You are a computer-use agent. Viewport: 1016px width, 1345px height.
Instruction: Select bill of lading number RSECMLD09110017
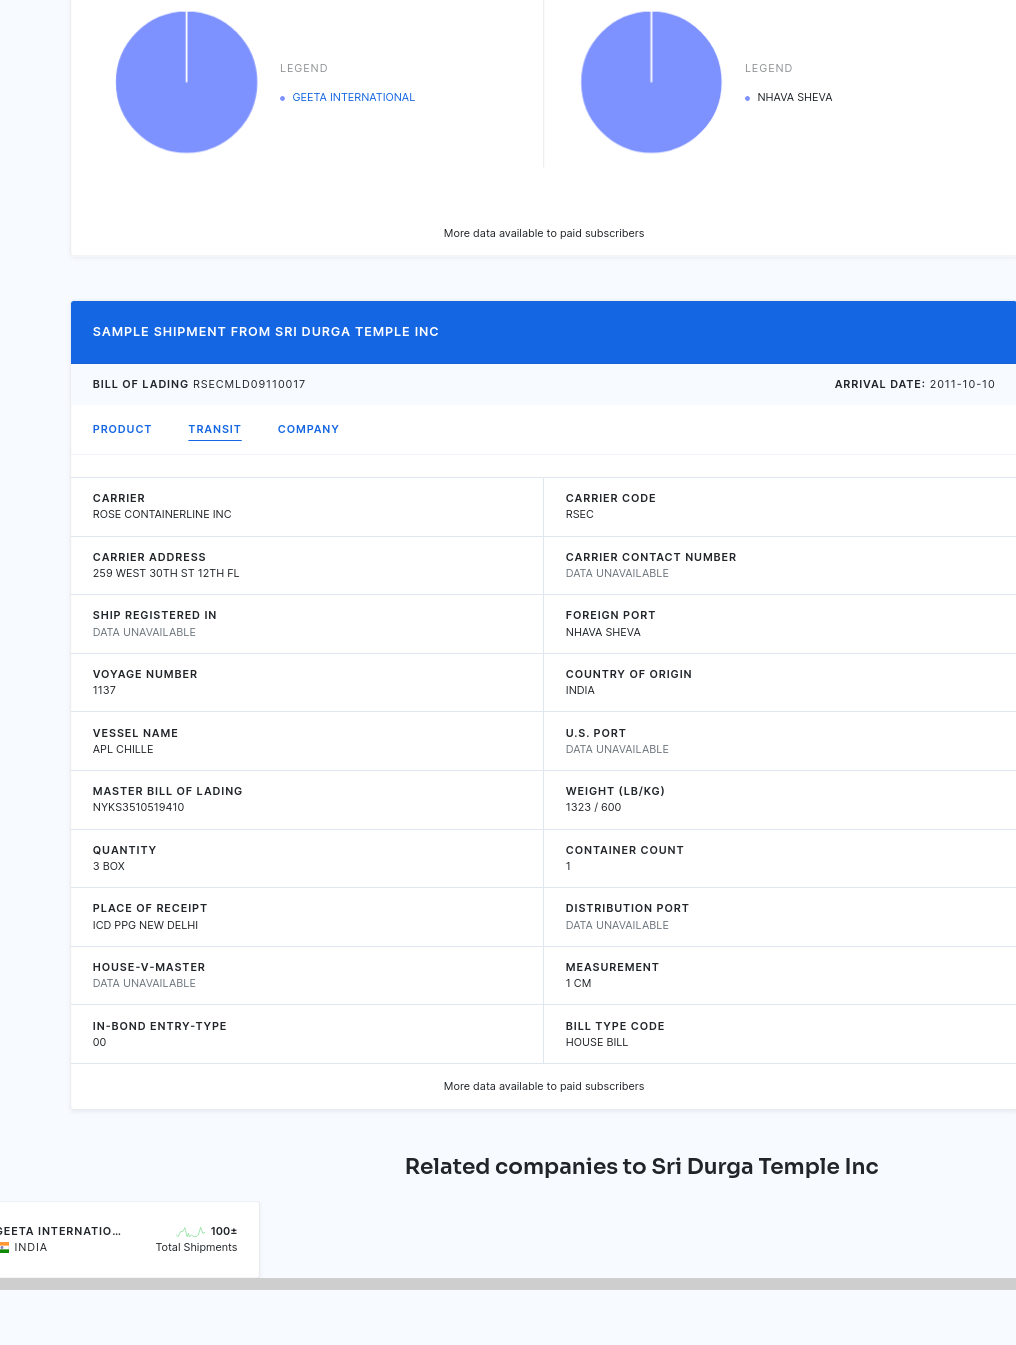[249, 384]
